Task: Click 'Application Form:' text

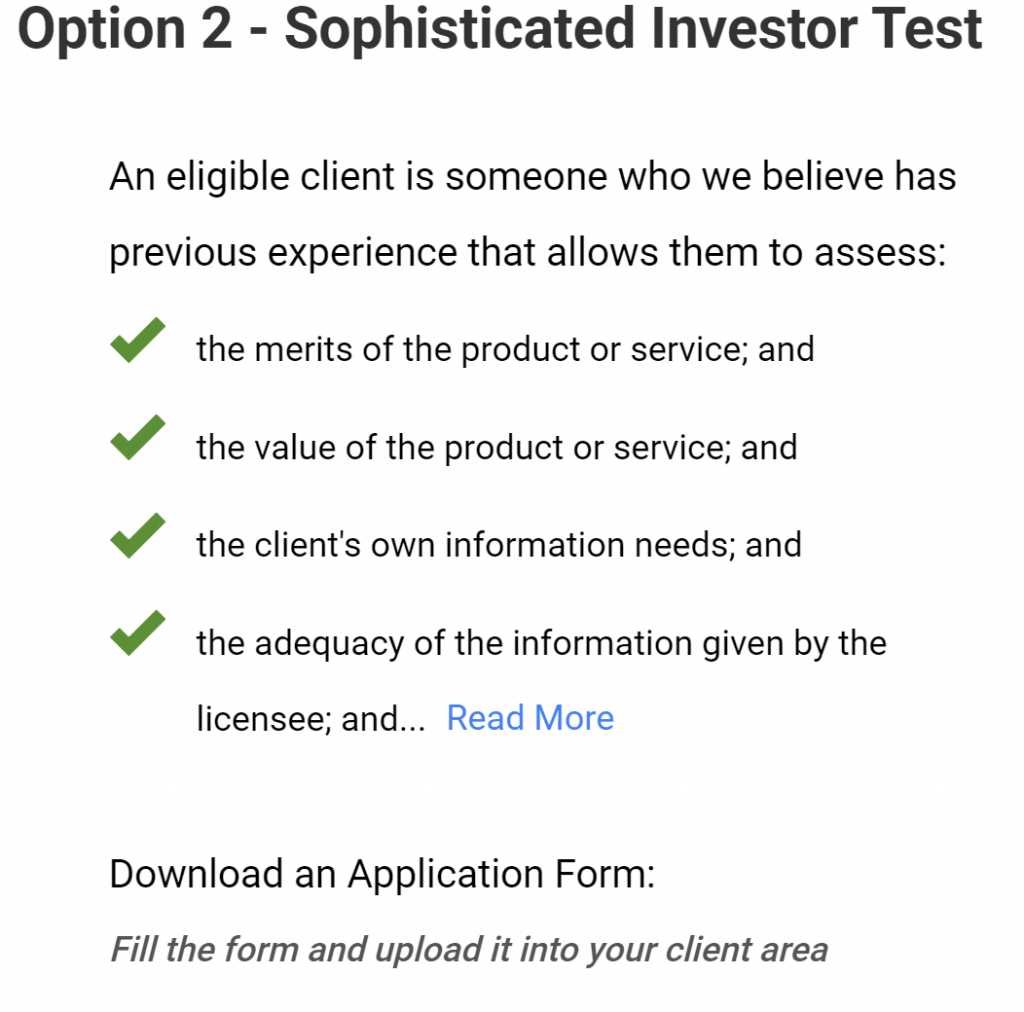Action: click(501, 874)
